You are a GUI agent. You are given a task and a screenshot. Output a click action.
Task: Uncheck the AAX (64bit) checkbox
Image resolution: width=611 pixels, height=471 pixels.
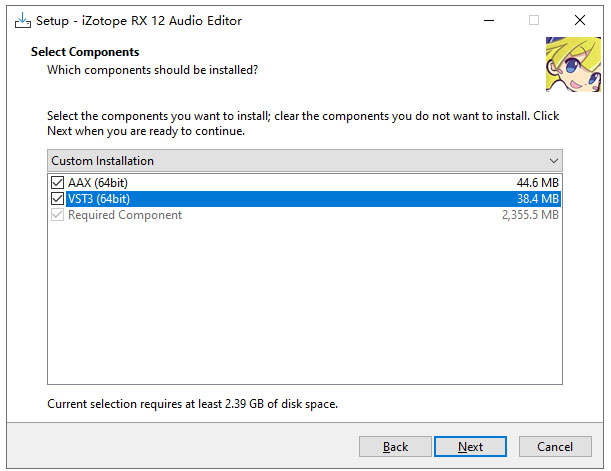pos(57,182)
